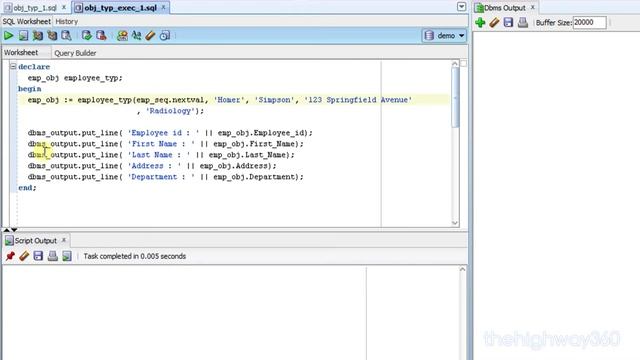Click run icon in Script Output toolbar
This screenshot has width=640, height=360.
[67, 256]
